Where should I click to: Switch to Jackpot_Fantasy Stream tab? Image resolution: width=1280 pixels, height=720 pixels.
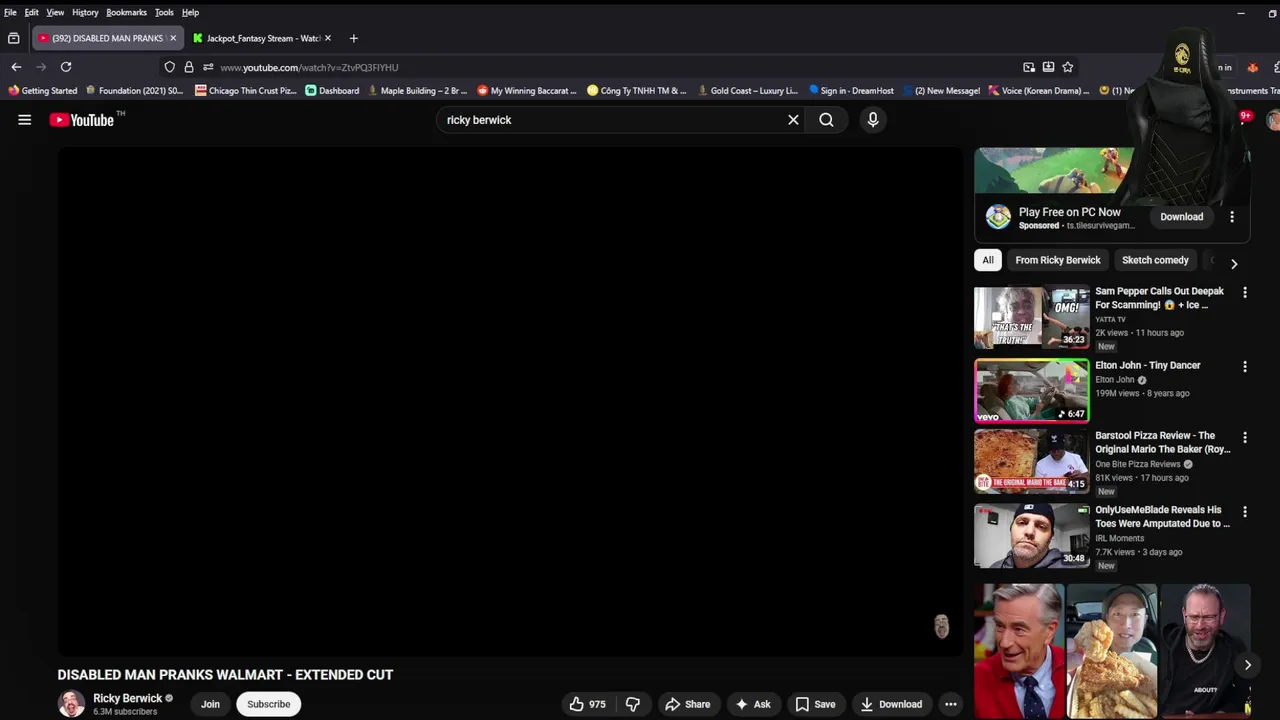coord(262,38)
